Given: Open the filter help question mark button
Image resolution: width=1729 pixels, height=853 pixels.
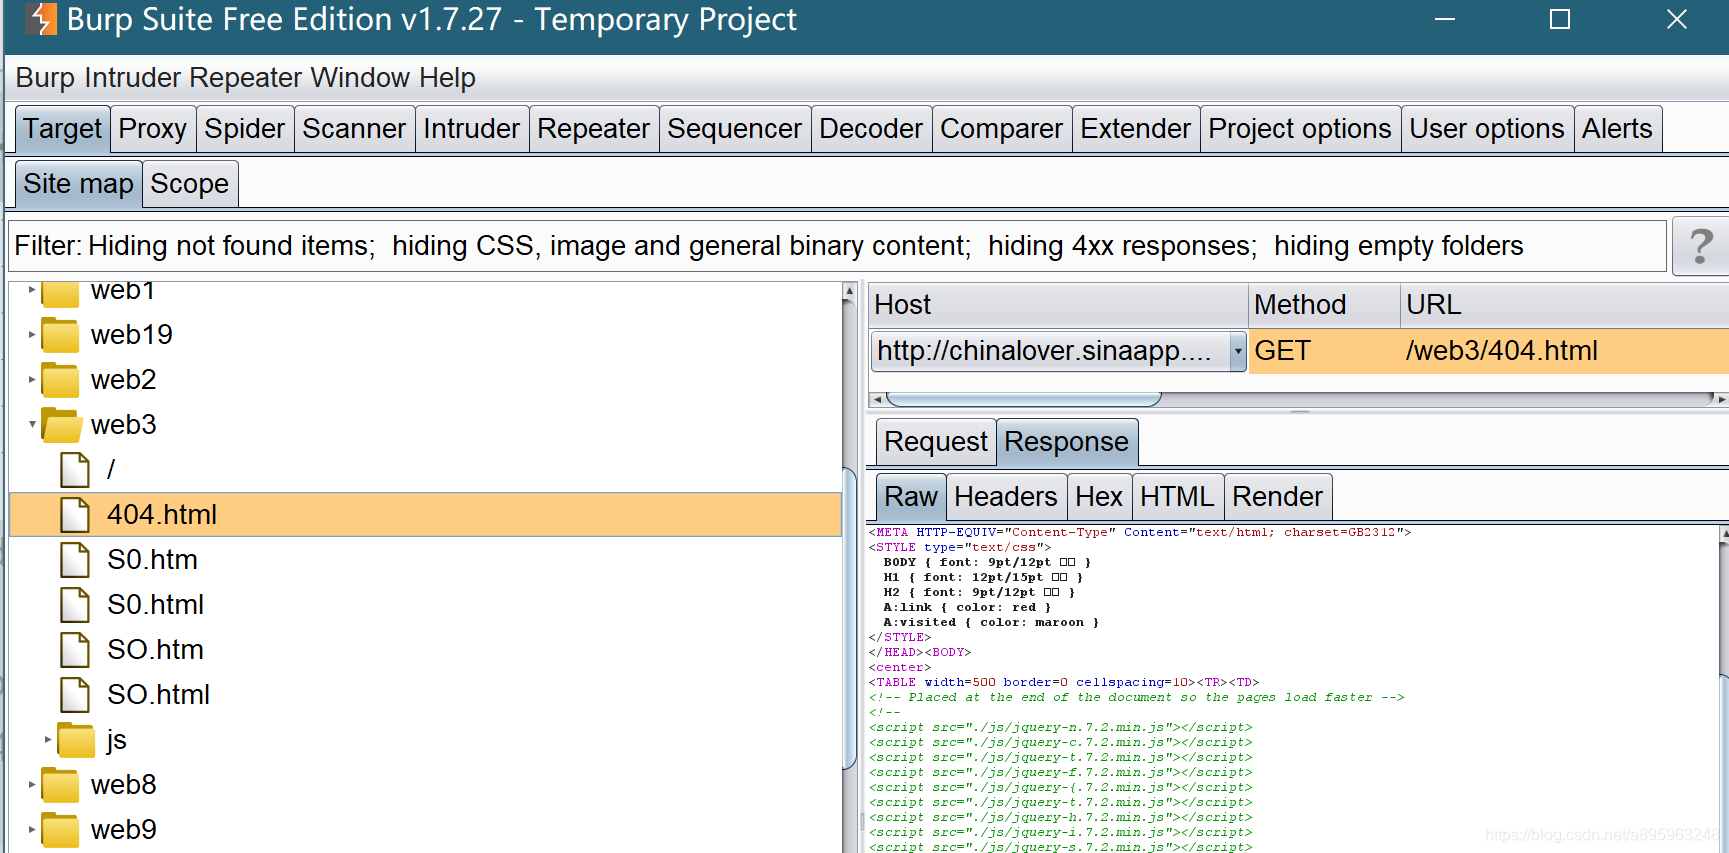Looking at the screenshot, I should pyautogui.click(x=1700, y=246).
